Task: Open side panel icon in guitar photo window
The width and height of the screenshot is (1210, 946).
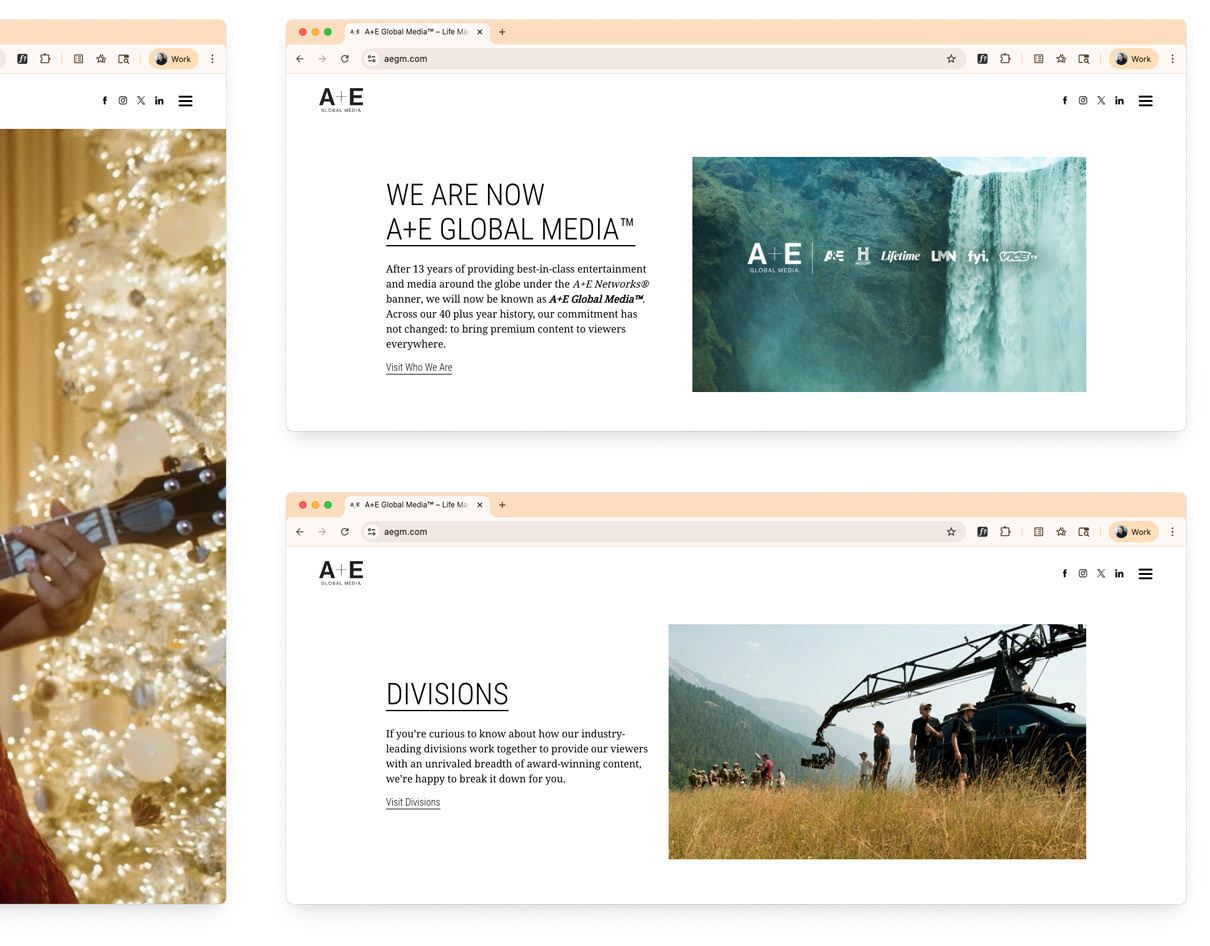Action: [x=78, y=59]
